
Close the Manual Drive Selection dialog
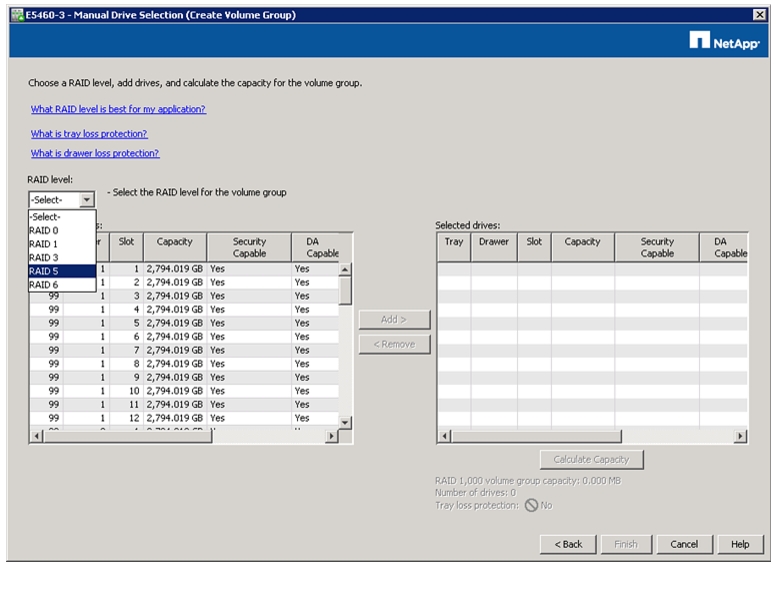tap(759, 15)
